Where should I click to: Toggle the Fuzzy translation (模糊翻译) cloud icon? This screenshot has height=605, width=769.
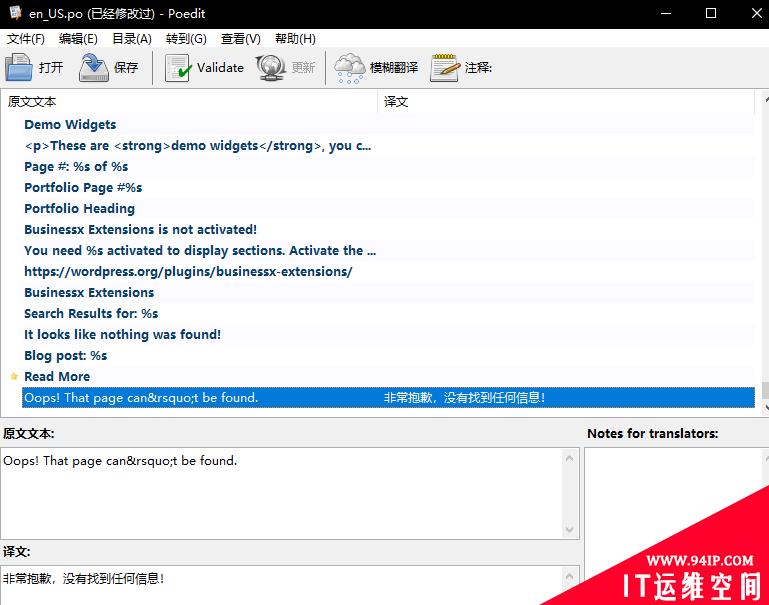[x=350, y=68]
